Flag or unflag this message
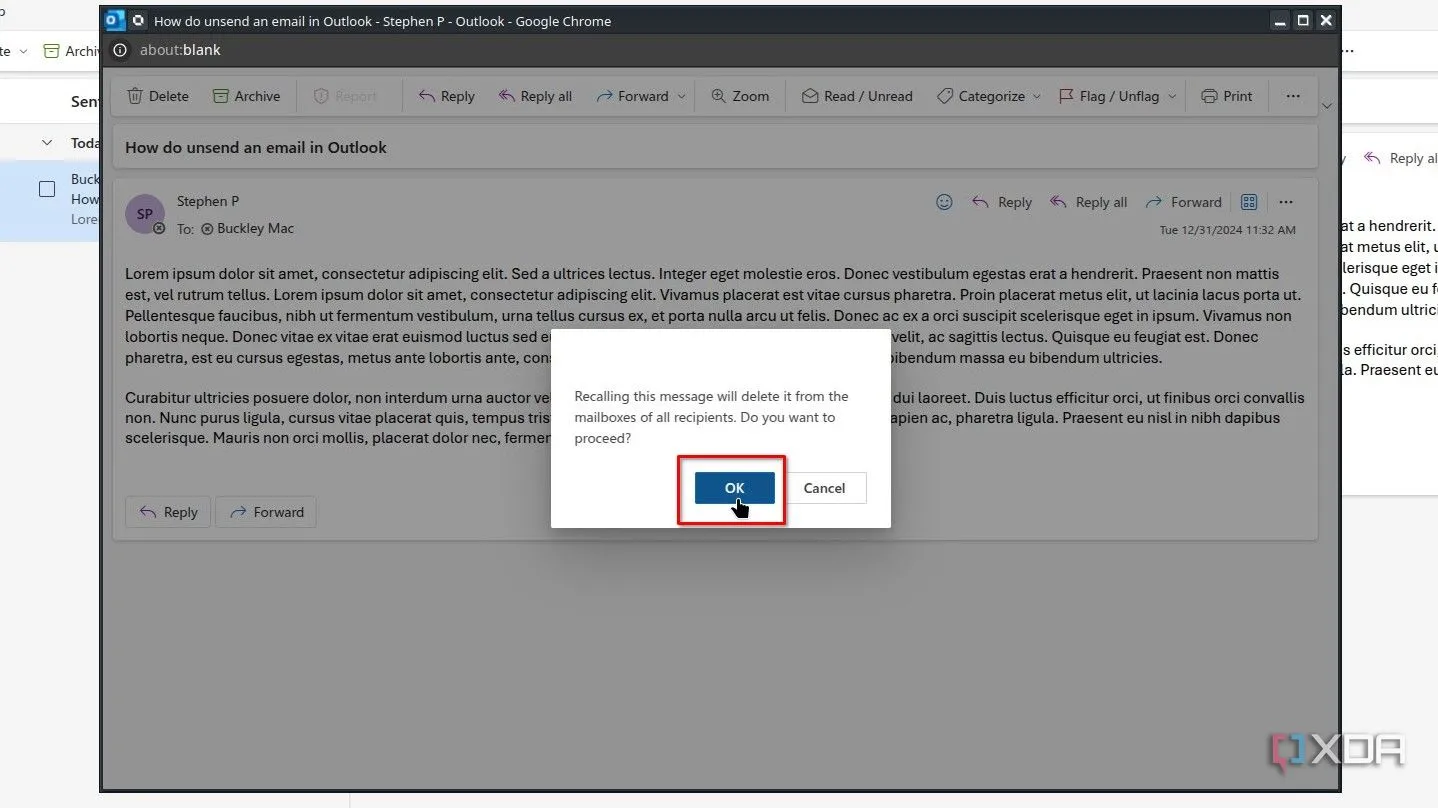This screenshot has height=808, width=1438. coord(1108,96)
